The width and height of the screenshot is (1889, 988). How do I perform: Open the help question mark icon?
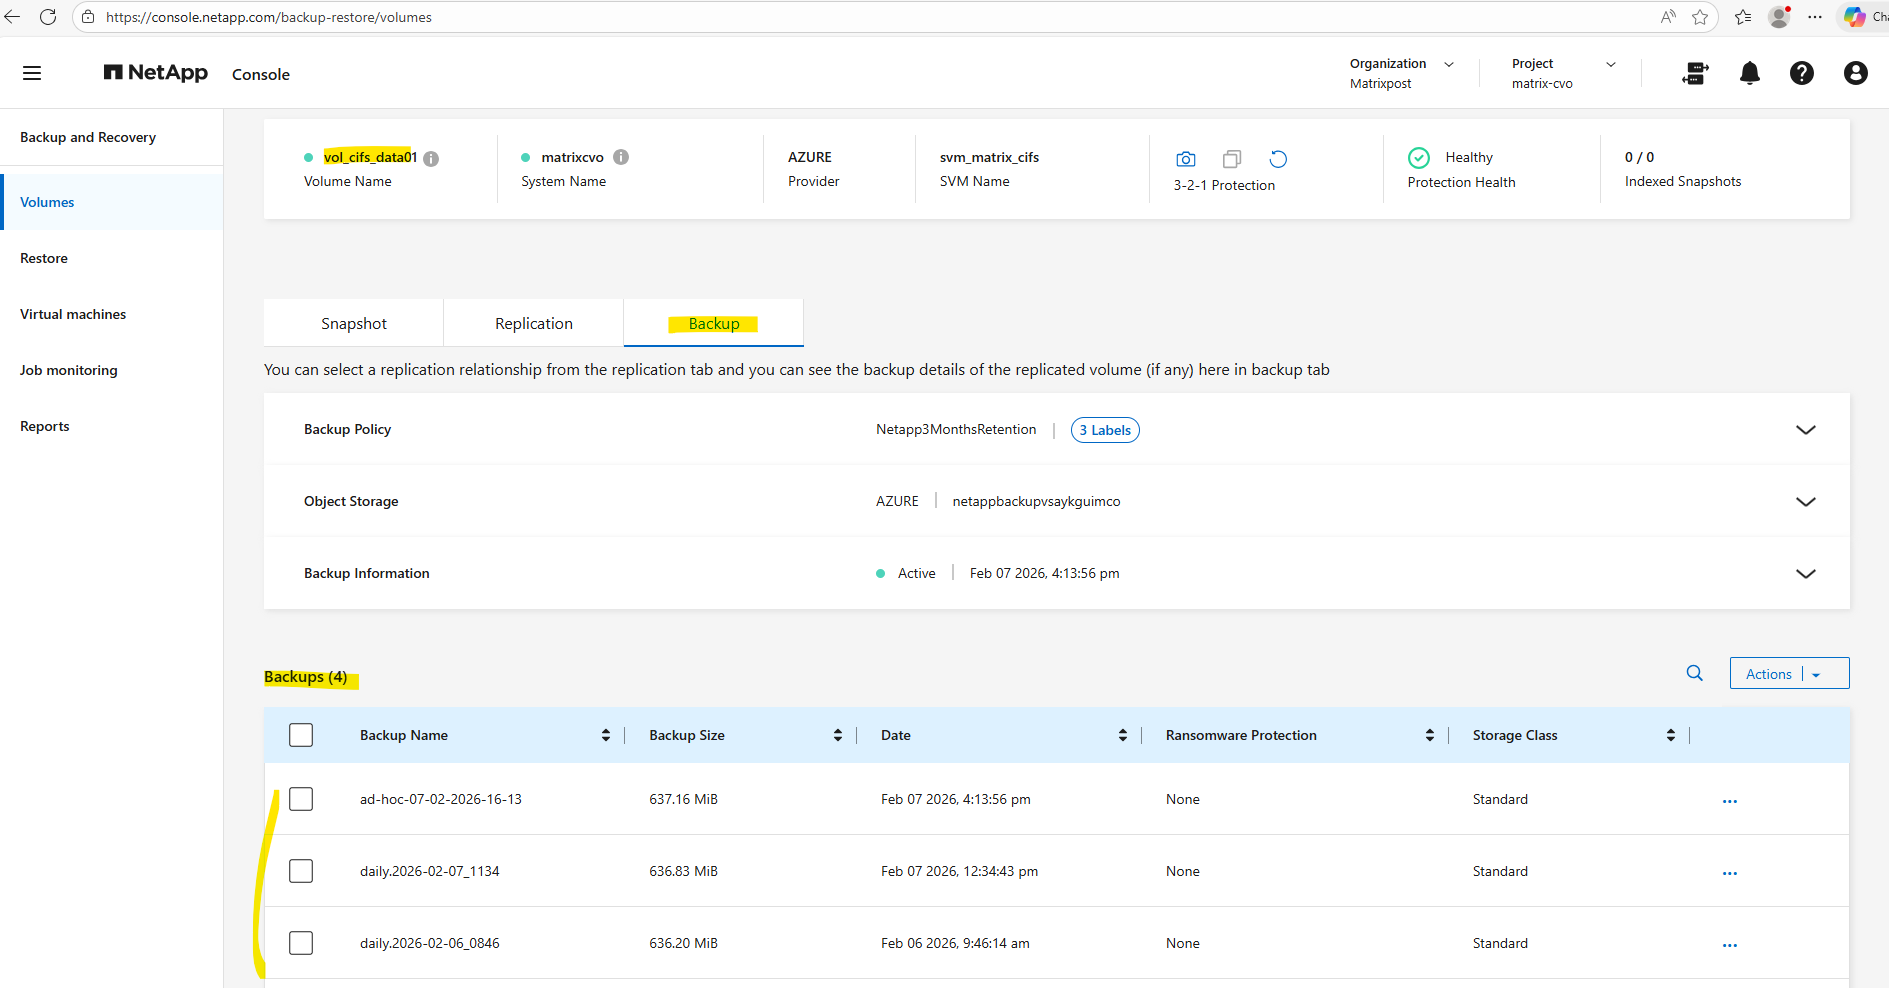[x=1801, y=73]
